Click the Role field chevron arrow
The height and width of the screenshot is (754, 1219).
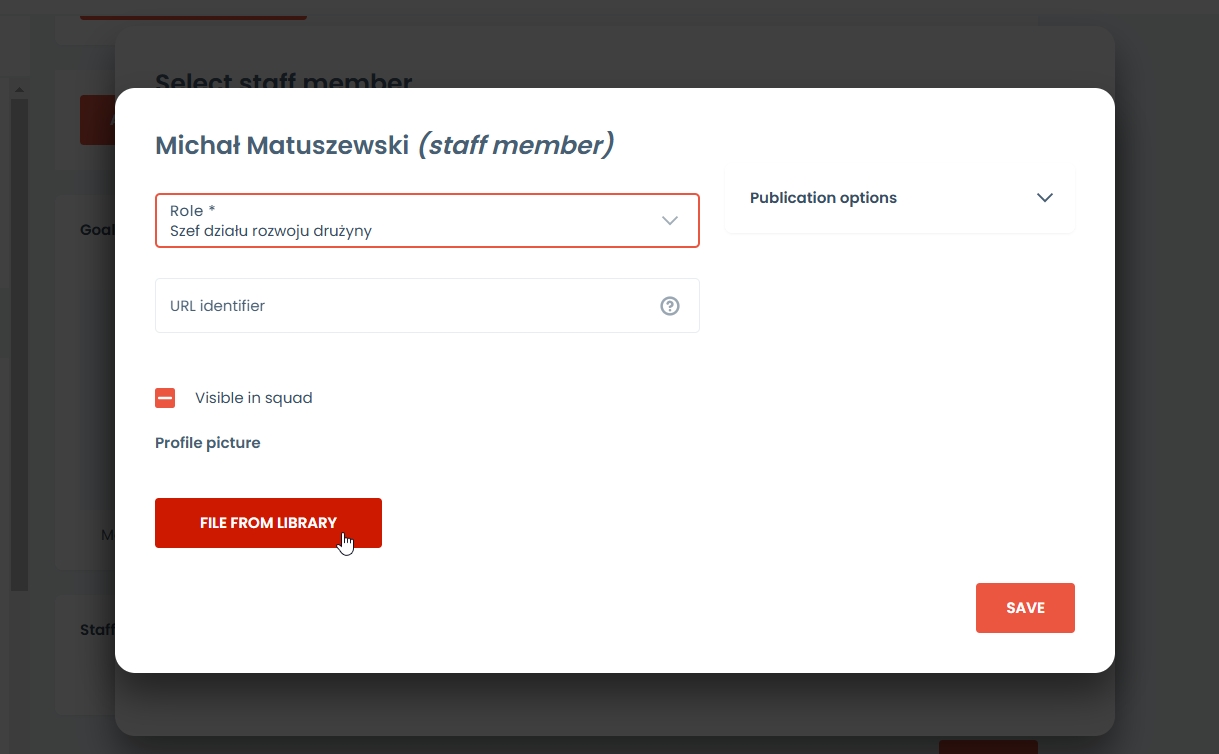click(x=670, y=220)
